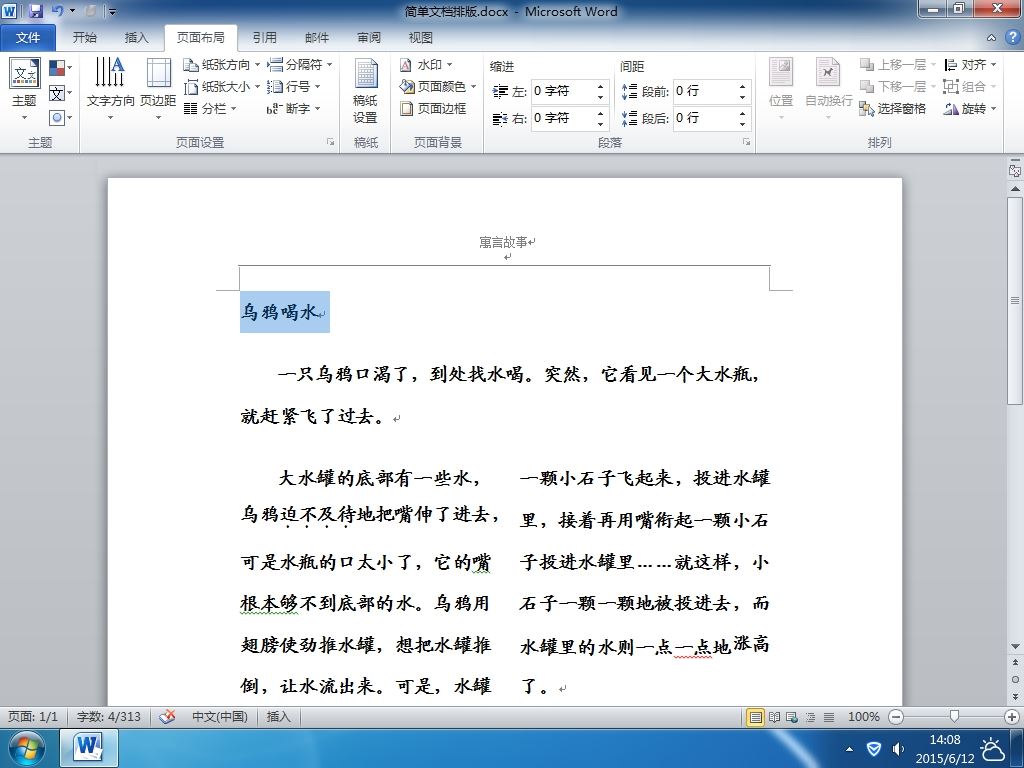Open theme effects dropdown

click(60, 118)
